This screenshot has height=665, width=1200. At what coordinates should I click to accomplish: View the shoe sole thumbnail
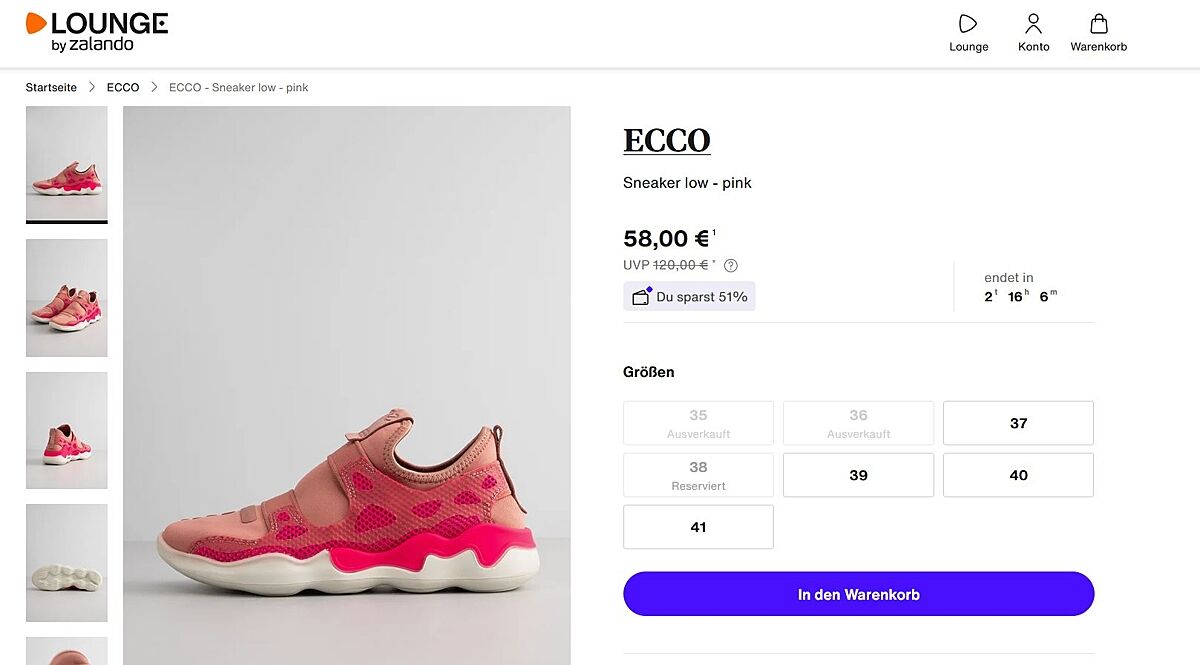[67, 563]
